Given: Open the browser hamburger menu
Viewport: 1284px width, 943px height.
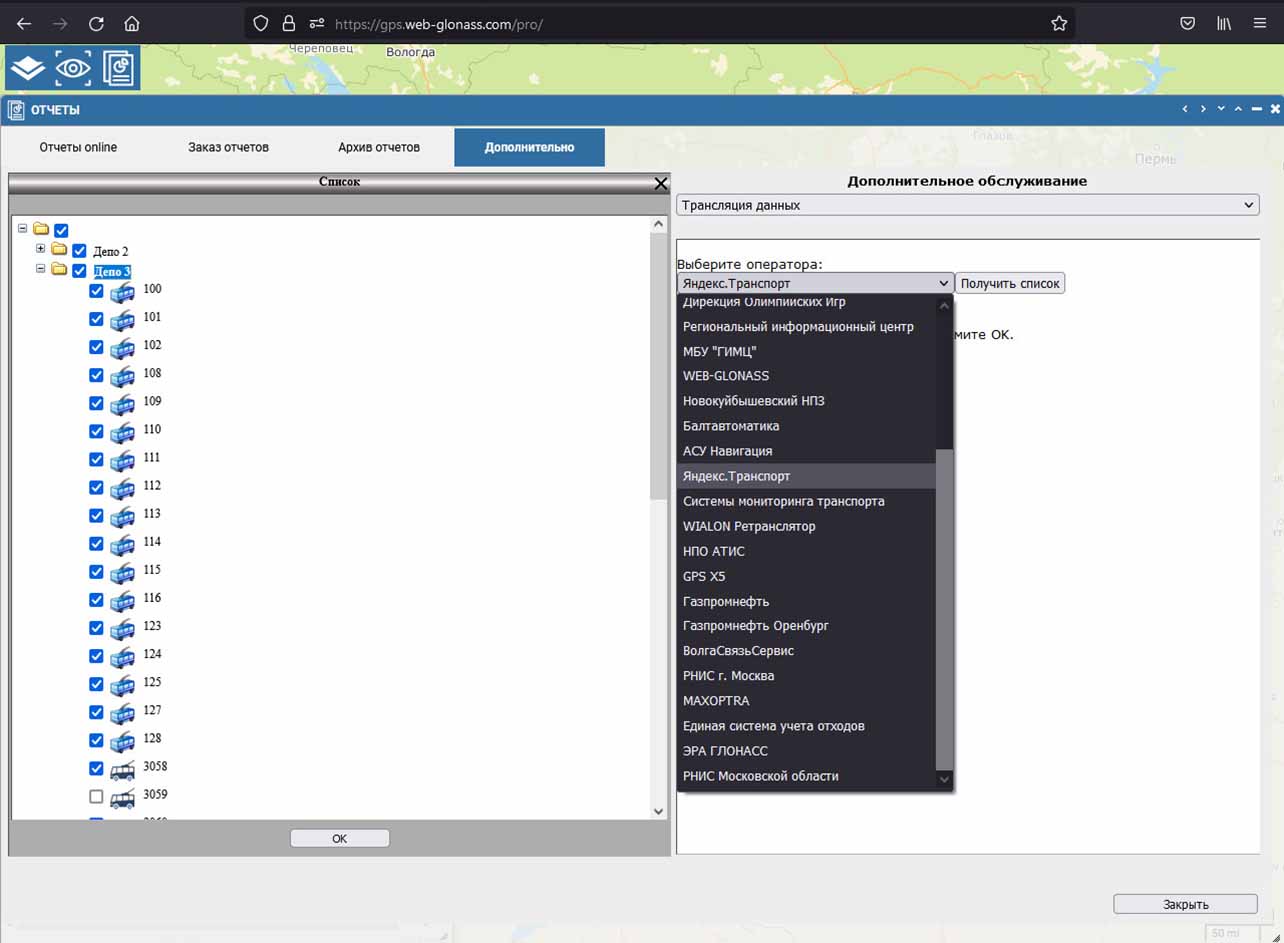Looking at the screenshot, I should tap(1259, 23).
